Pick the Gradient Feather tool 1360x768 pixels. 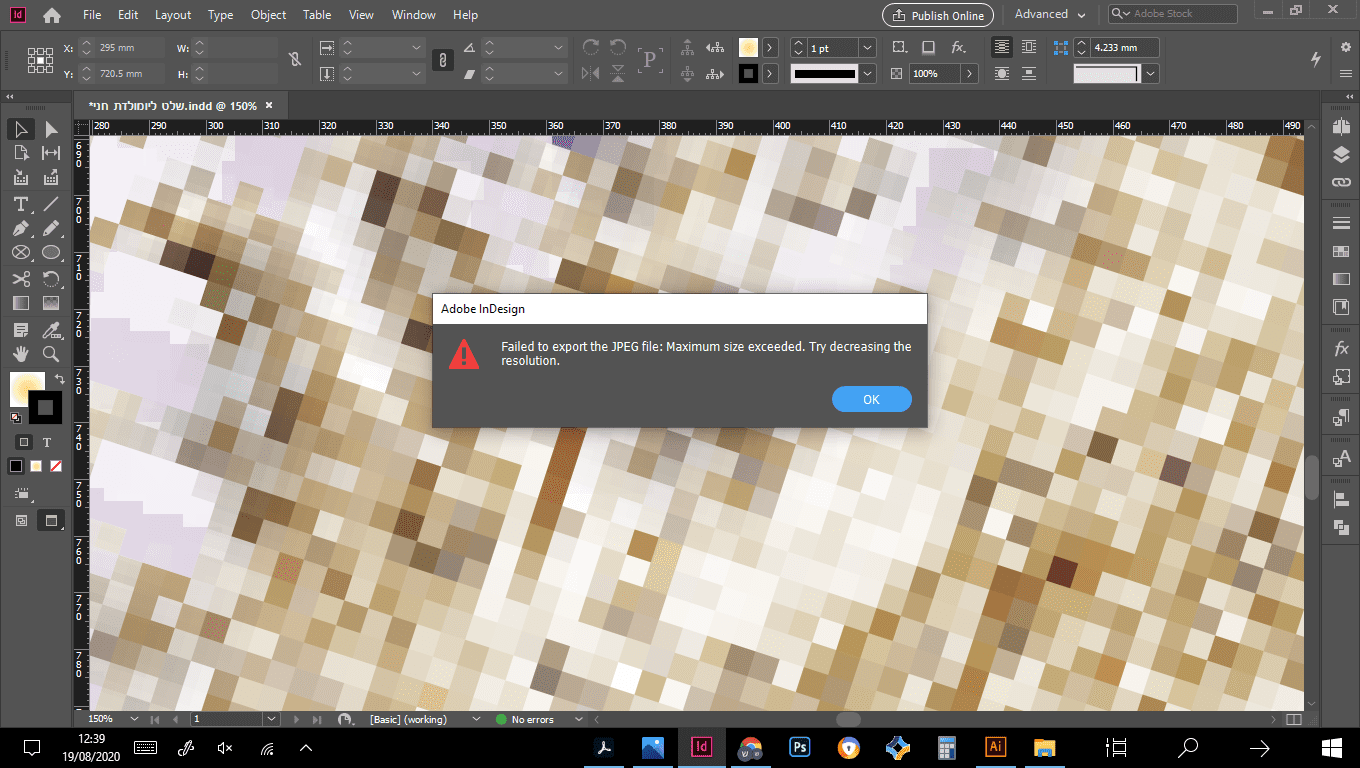[x=51, y=304]
